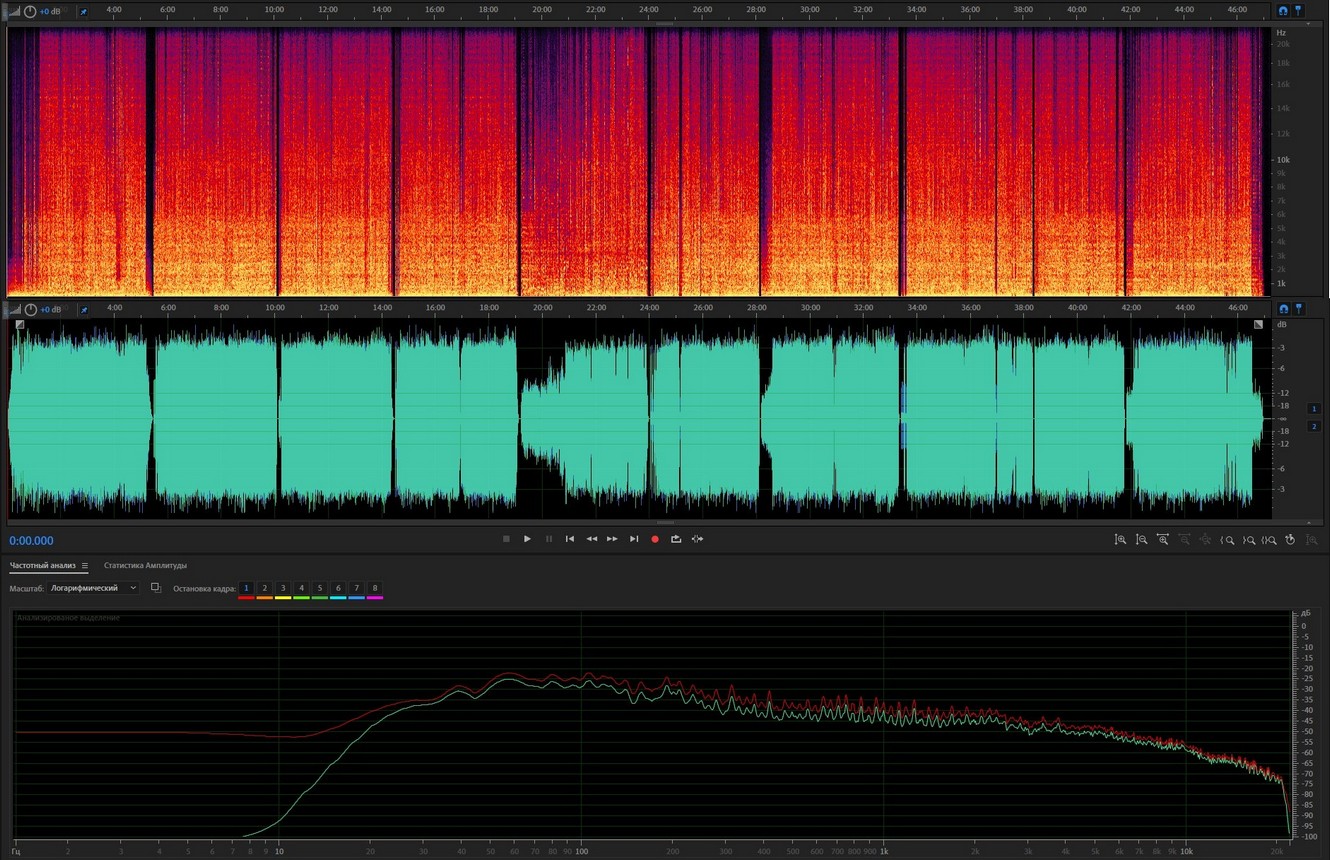Viewport: 1330px width, 860px height.
Task: Click the Zoom In at In Point icon
Action: click(x=1227, y=540)
